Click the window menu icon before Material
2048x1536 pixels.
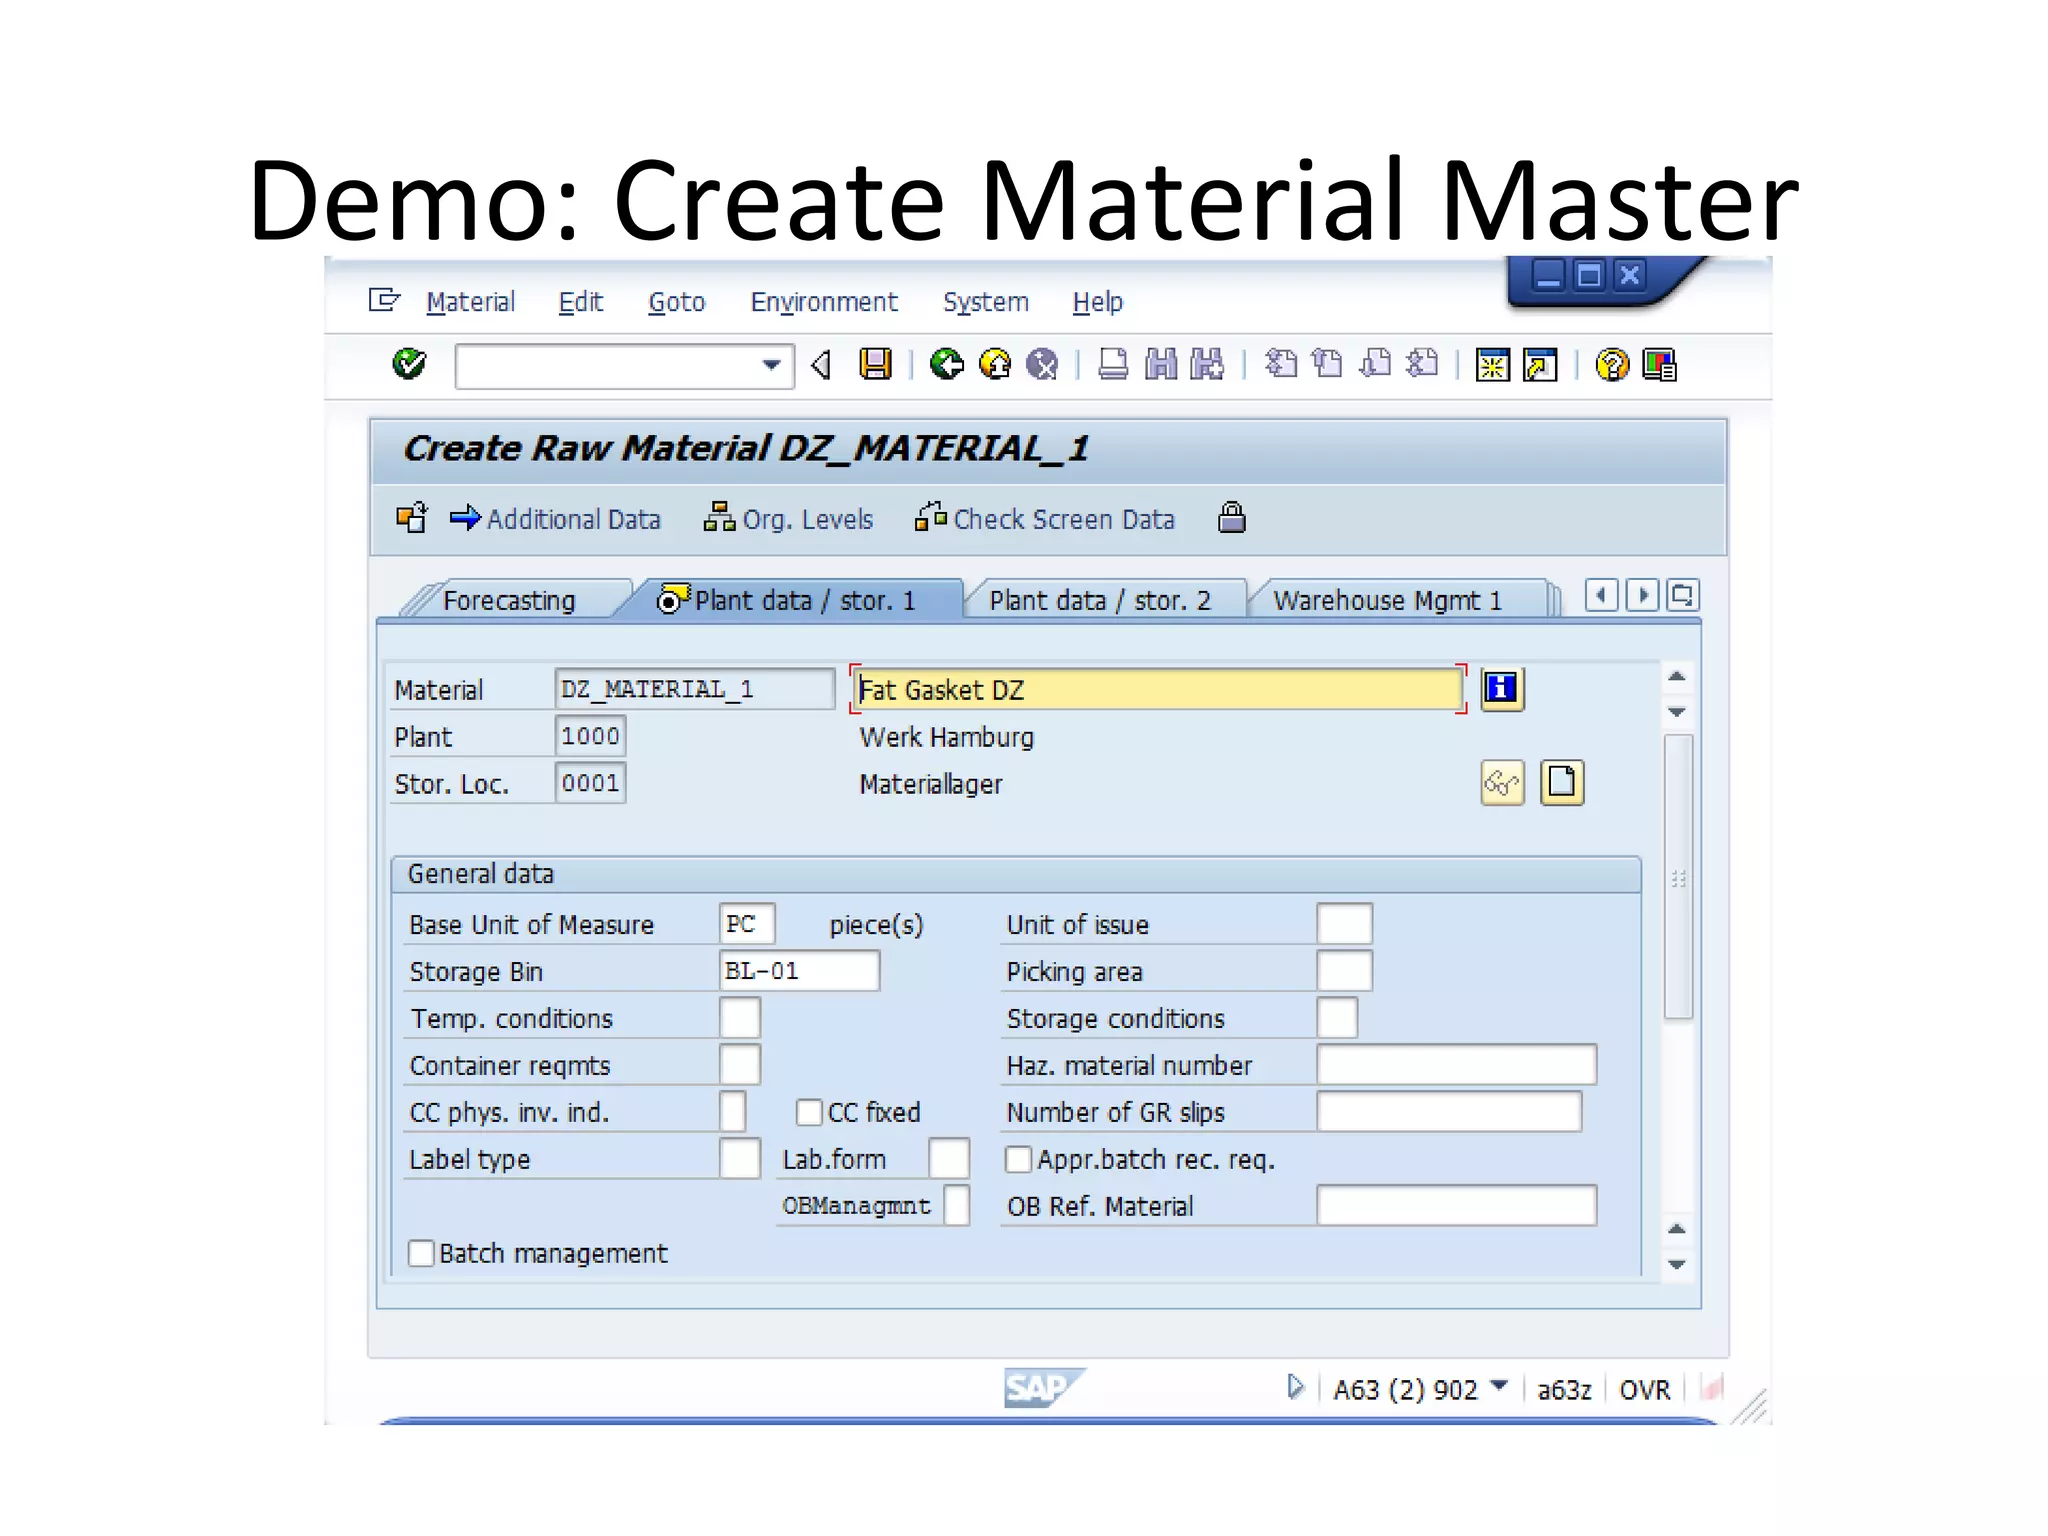pyautogui.click(x=384, y=300)
